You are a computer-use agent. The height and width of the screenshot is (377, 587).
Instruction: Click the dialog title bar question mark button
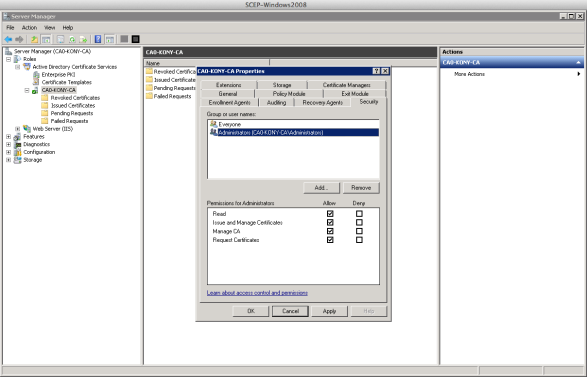[376, 71]
